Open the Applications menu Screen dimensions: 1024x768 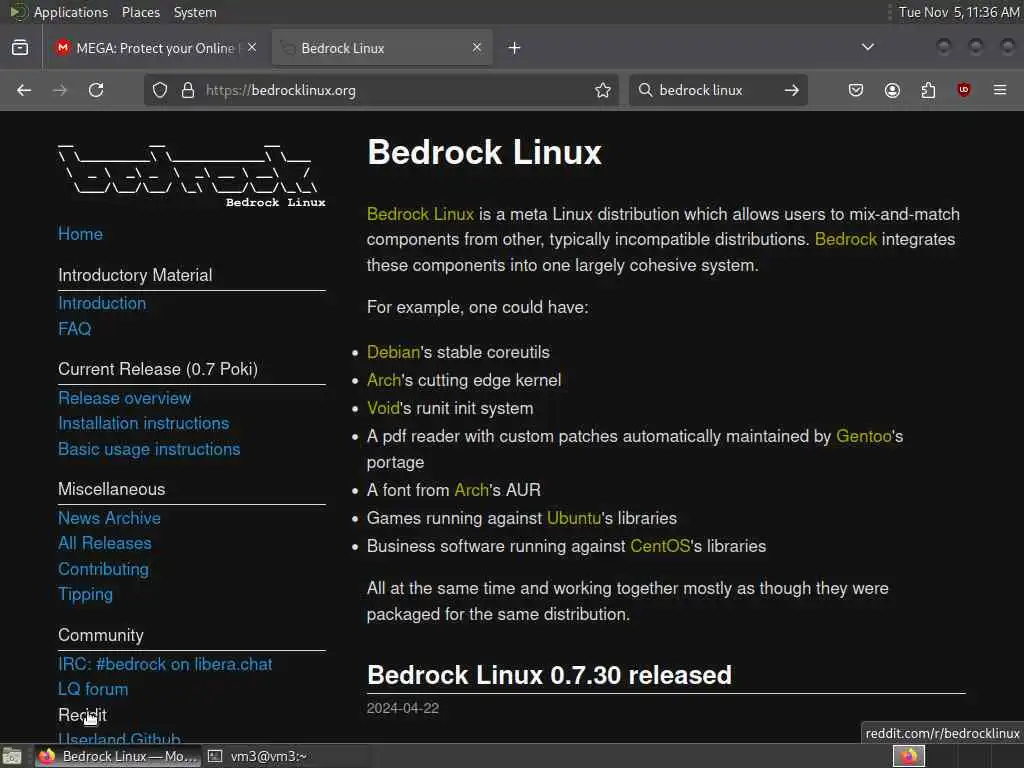click(71, 12)
